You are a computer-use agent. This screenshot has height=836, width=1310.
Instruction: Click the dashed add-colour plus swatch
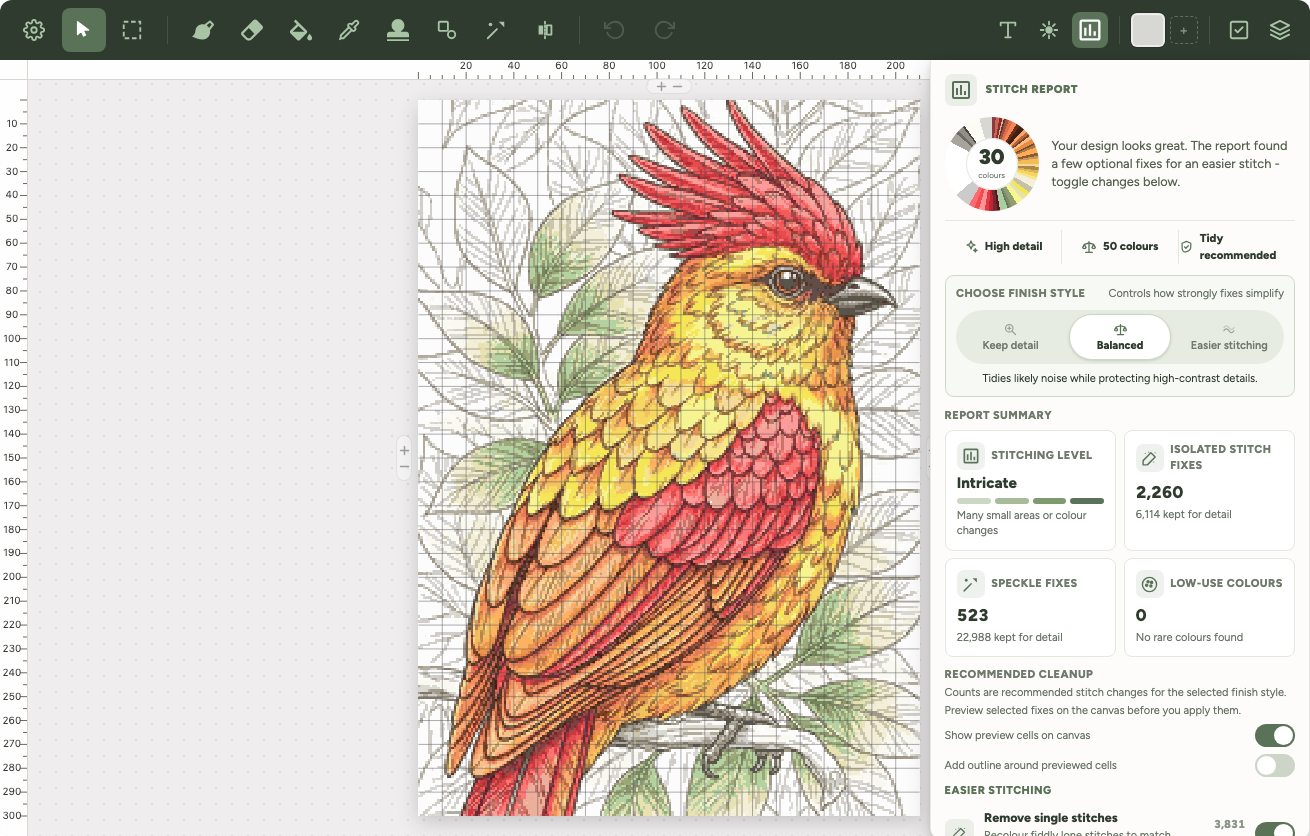click(x=1184, y=31)
